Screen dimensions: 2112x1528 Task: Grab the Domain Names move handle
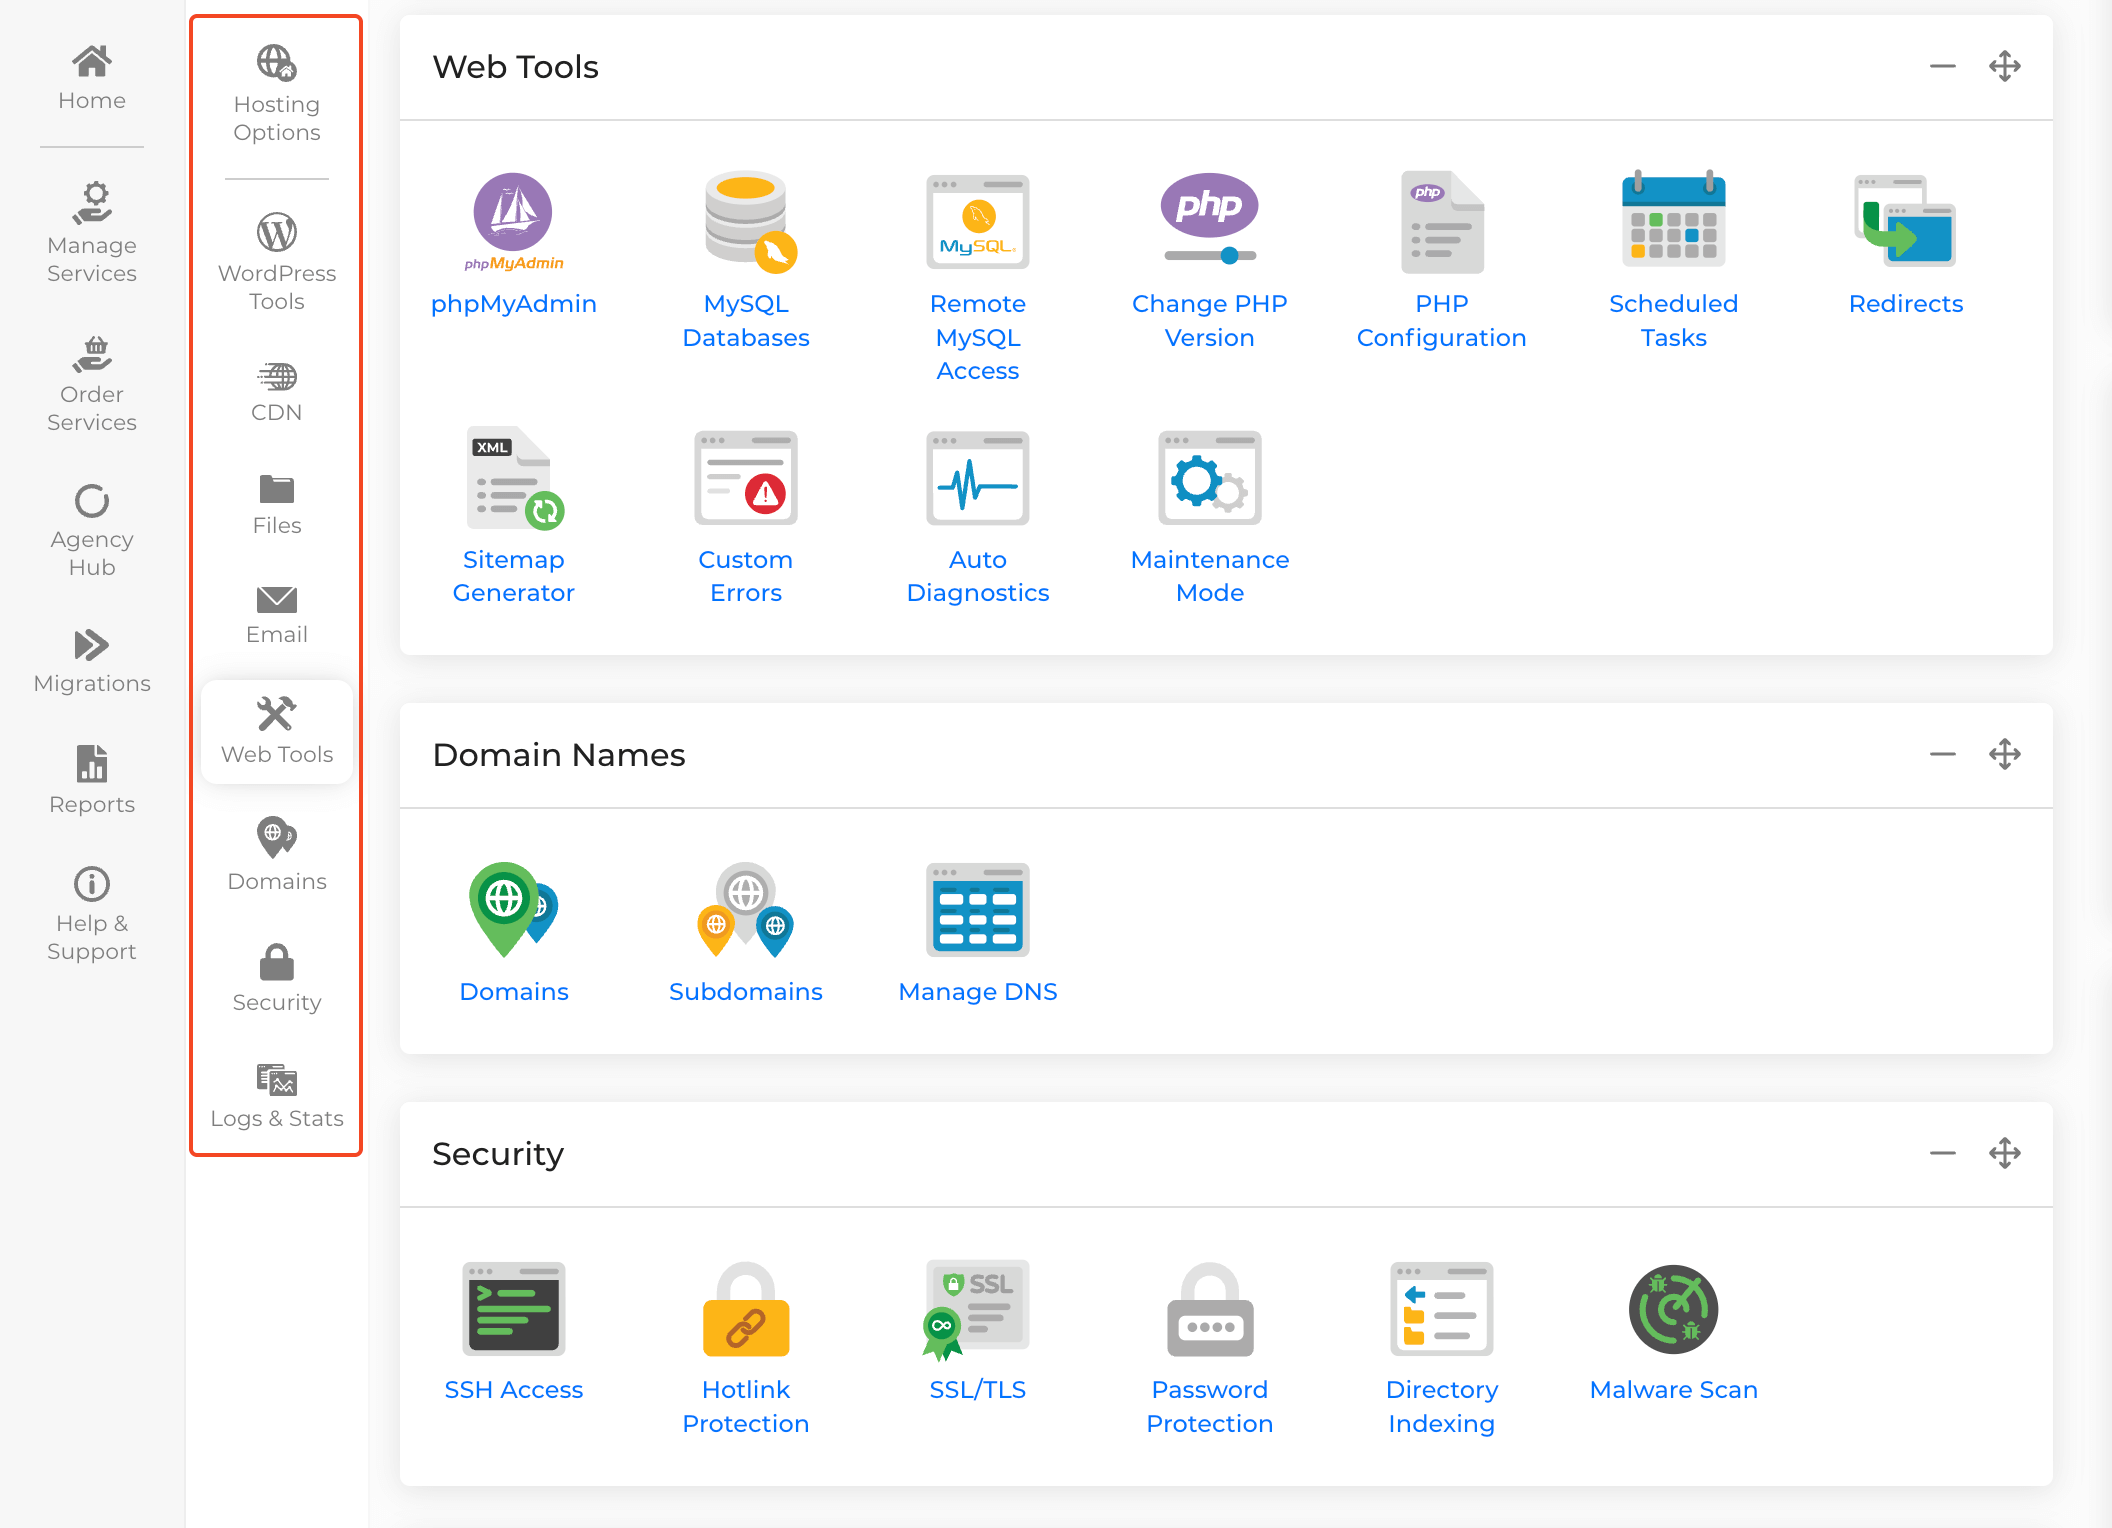(x=2005, y=755)
